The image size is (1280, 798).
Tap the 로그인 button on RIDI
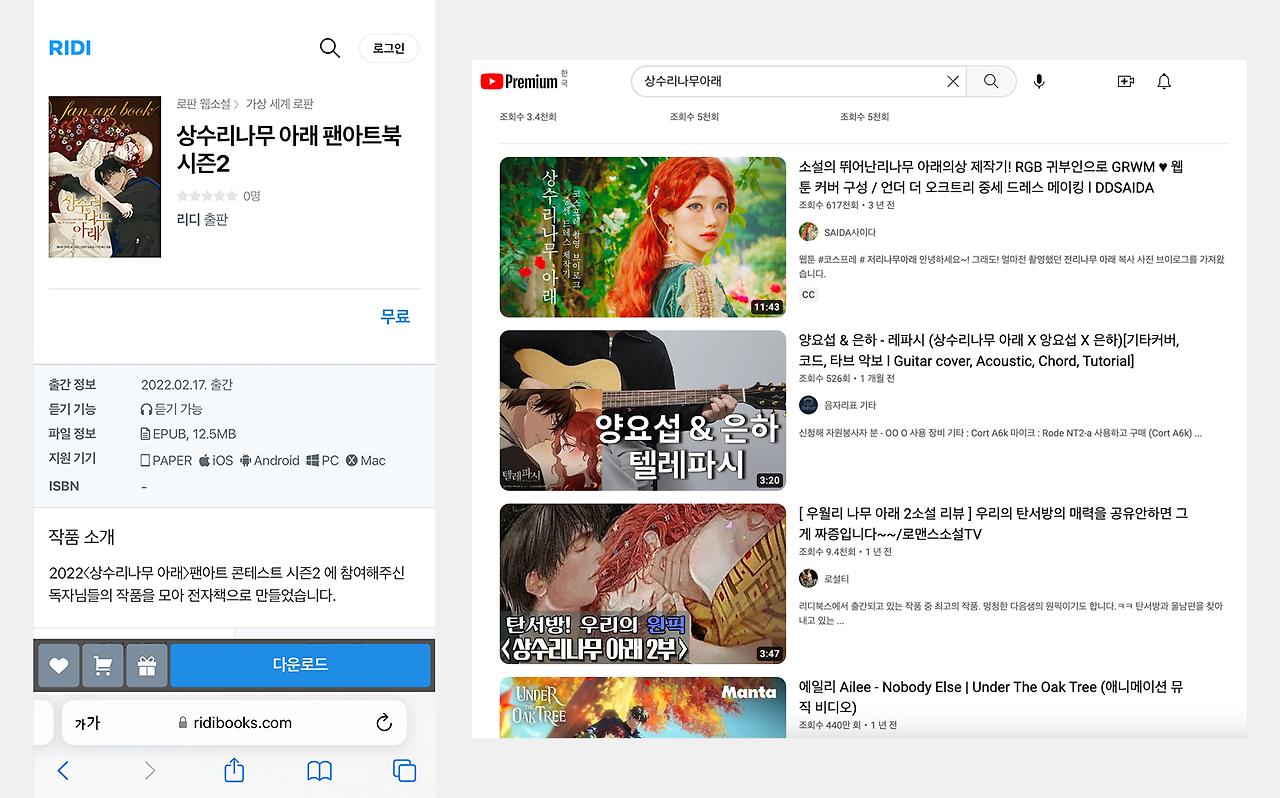point(389,48)
